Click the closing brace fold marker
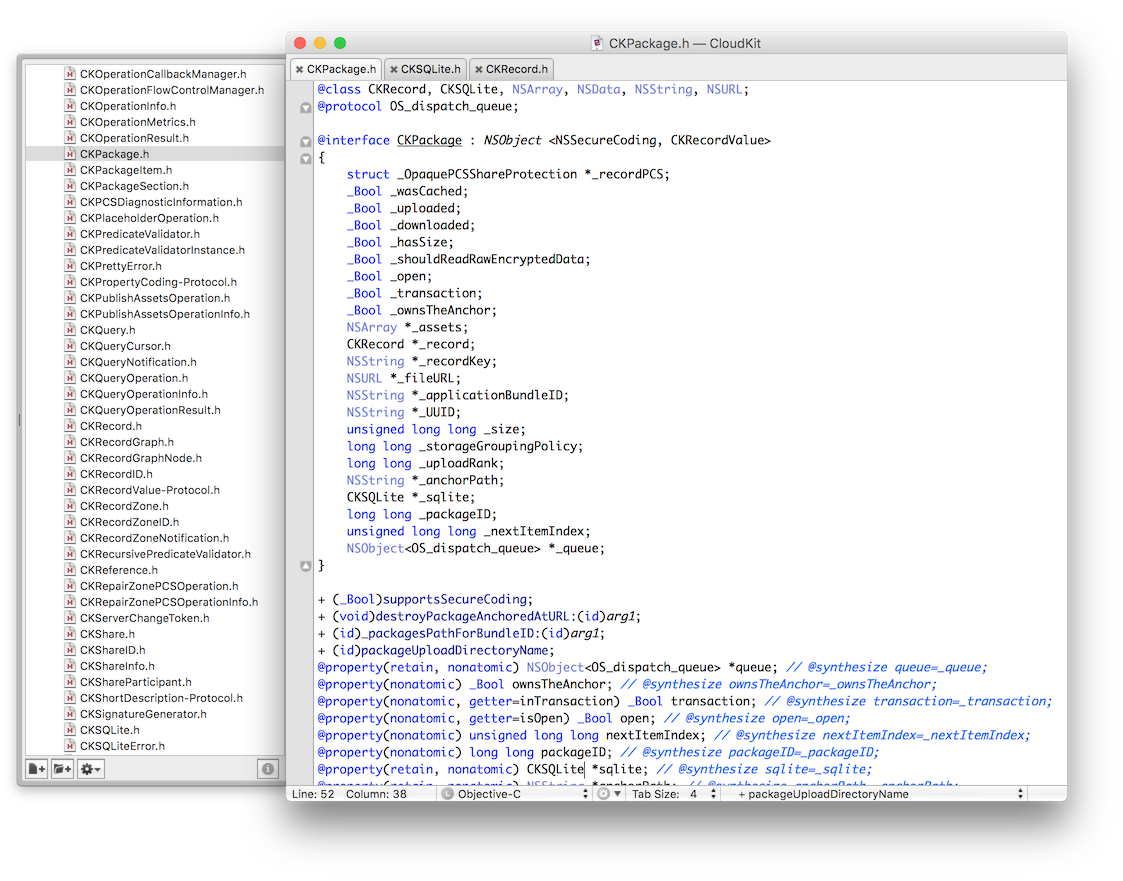 click(x=305, y=566)
